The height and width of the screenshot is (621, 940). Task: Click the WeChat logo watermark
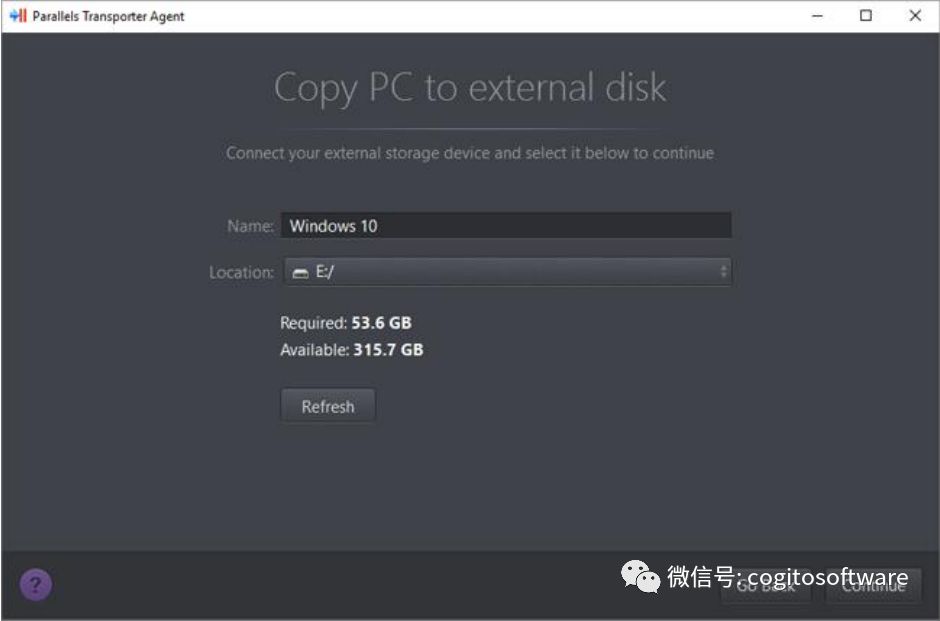[x=640, y=576]
